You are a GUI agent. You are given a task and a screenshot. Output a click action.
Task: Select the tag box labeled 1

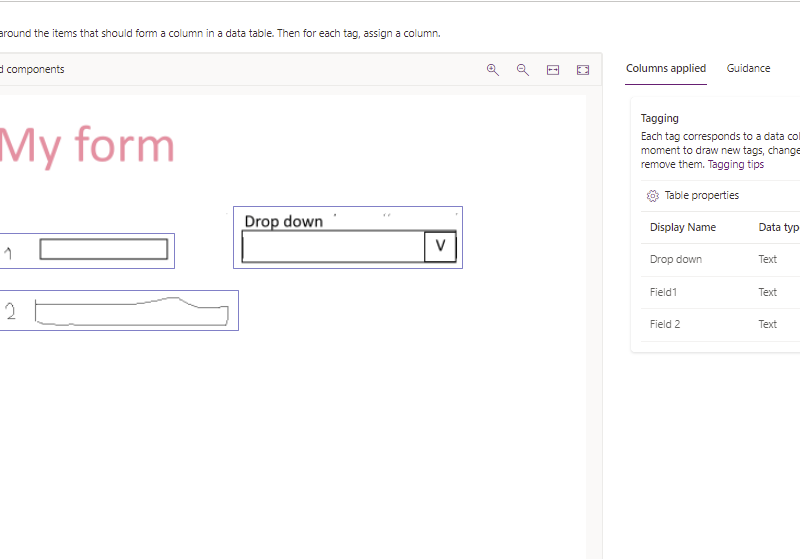coord(87,251)
